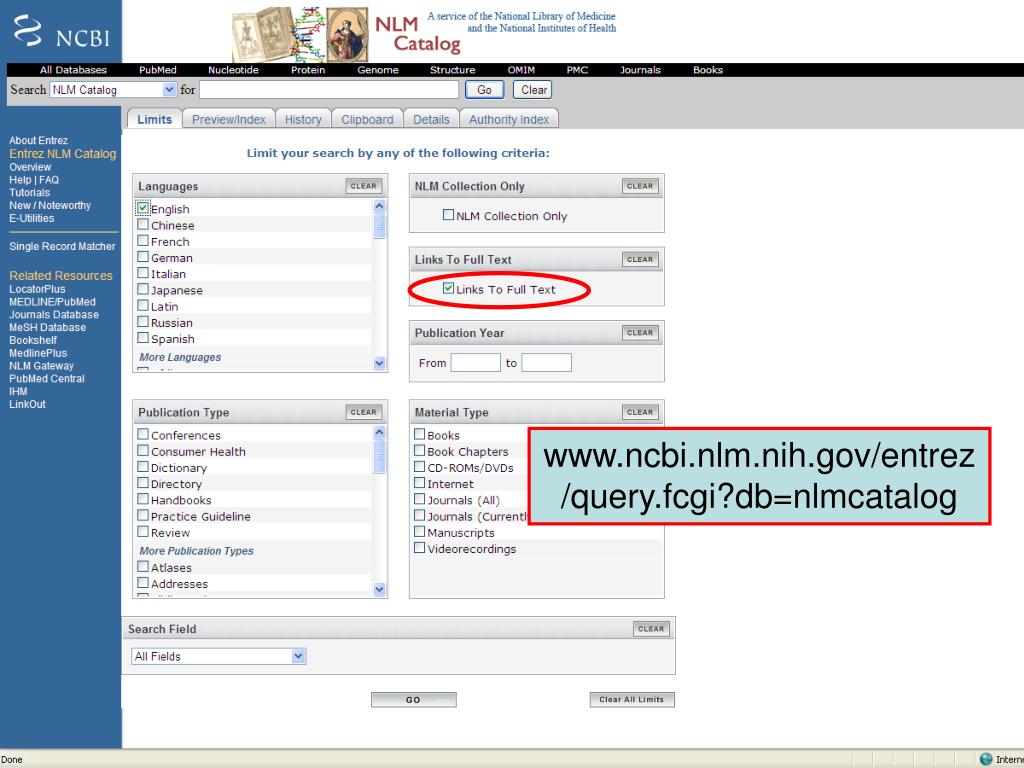Open PMC in top menu bar
The height and width of the screenshot is (768, 1024).
click(577, 70)
